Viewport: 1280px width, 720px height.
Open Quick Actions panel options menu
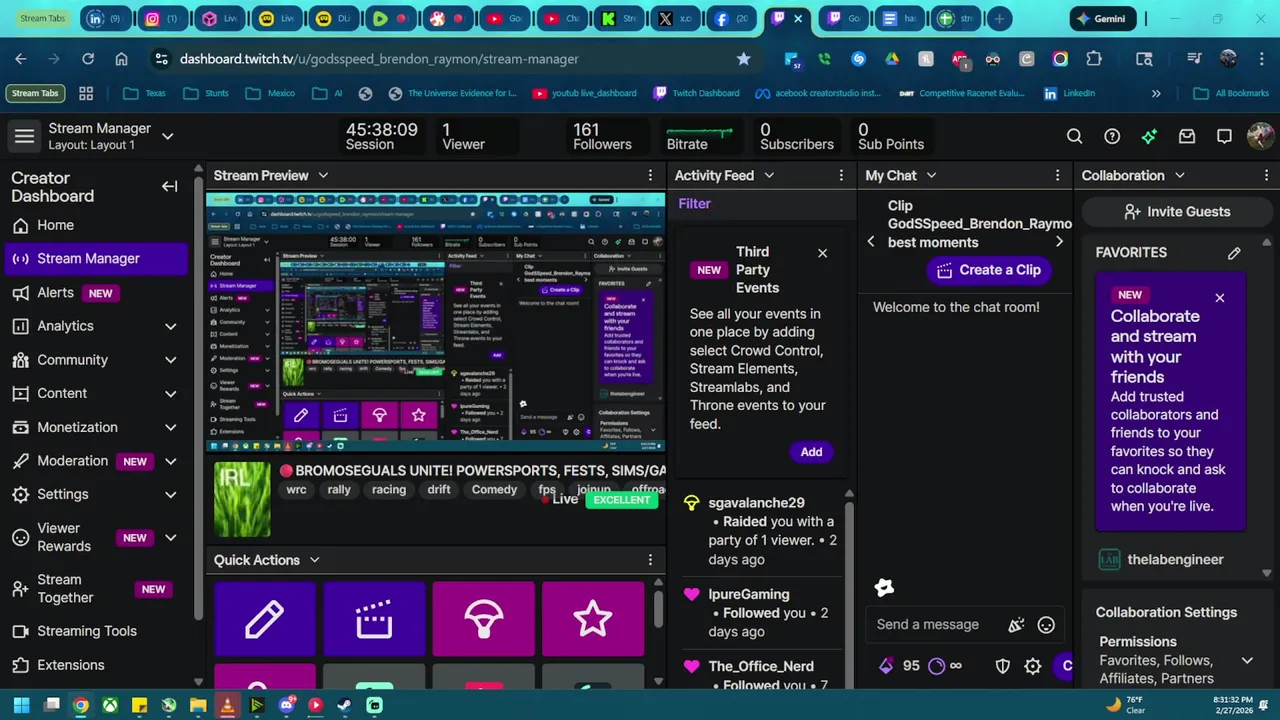click(x=650, y=560)
